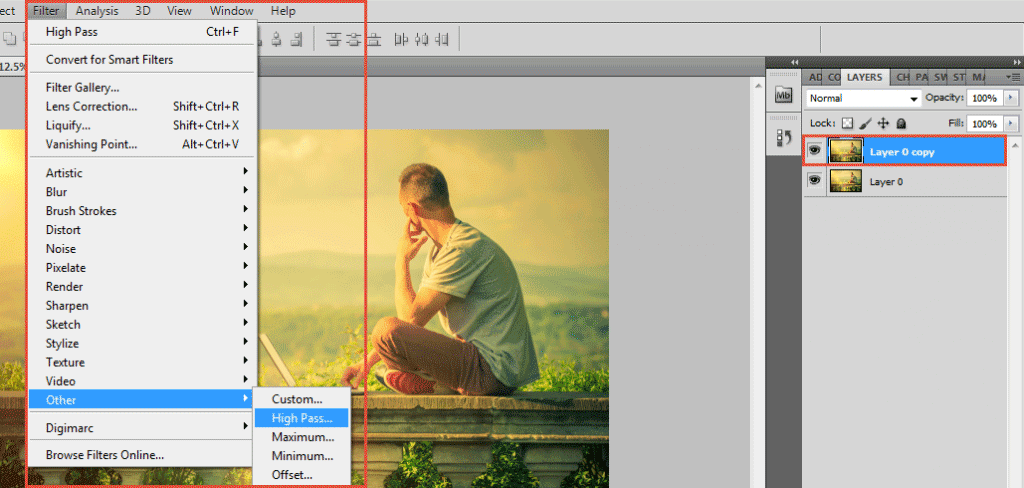The height and width of the screenshot is (488, 1024).
Task: Click the distribute right edges icon
Action: (442, 40)
